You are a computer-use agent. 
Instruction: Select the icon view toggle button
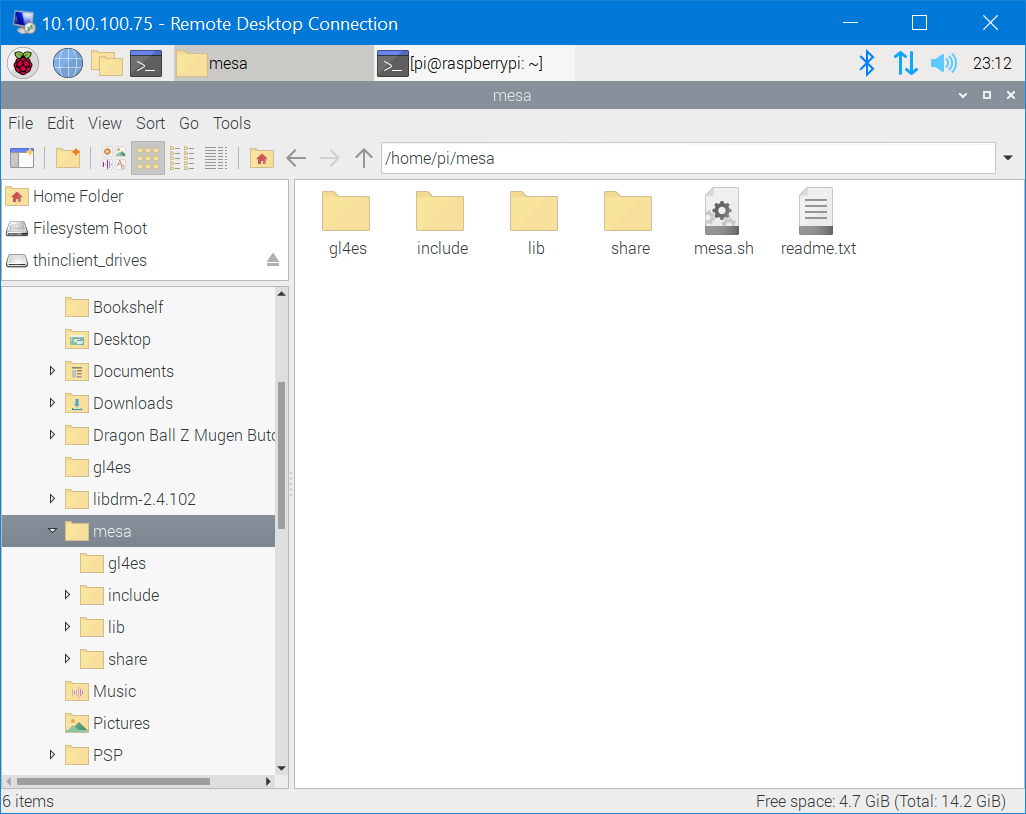[x=148, y=158]
